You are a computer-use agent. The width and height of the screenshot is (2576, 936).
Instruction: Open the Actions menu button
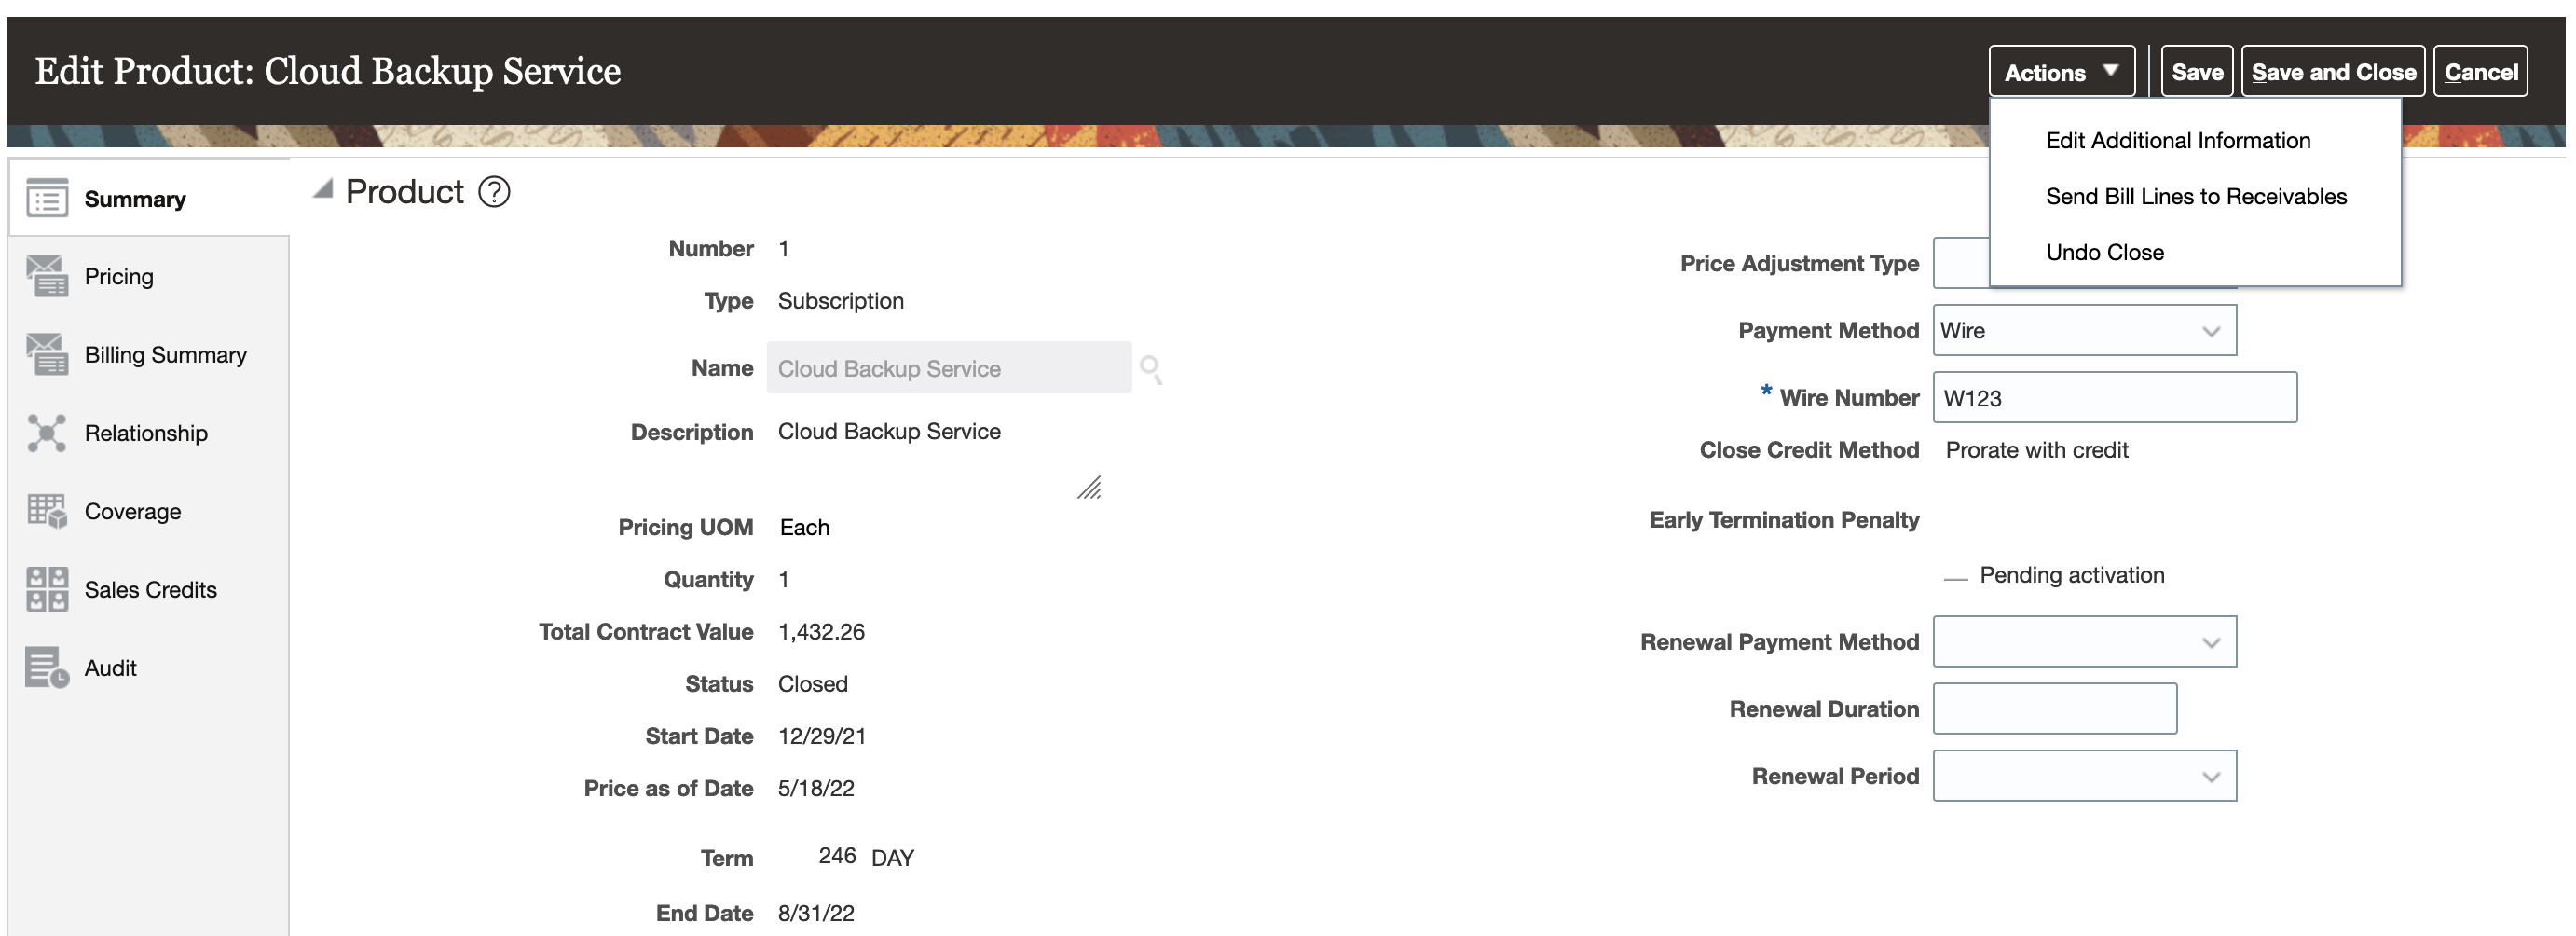coord(2060,72)
